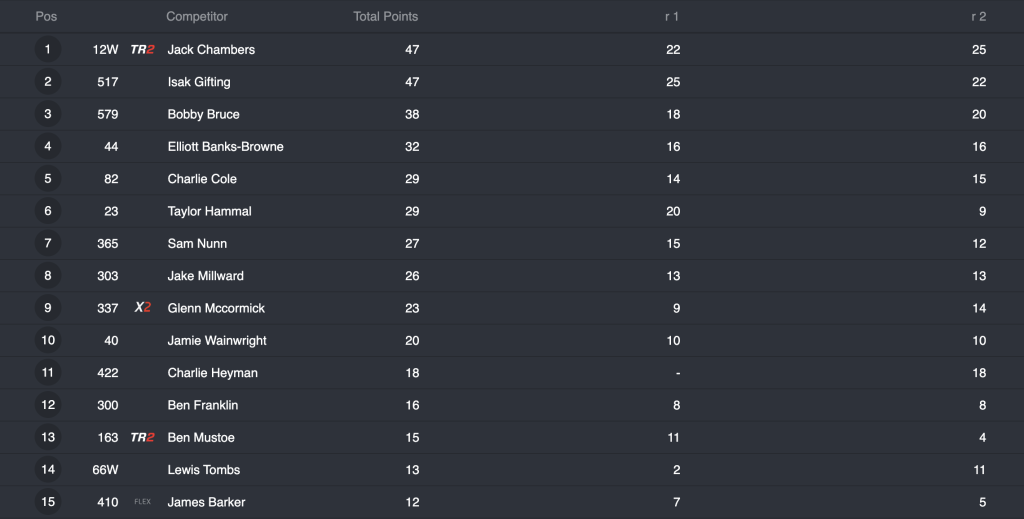Sort by the Total Points header
1024x519 pixels.
tap(385, 17)
